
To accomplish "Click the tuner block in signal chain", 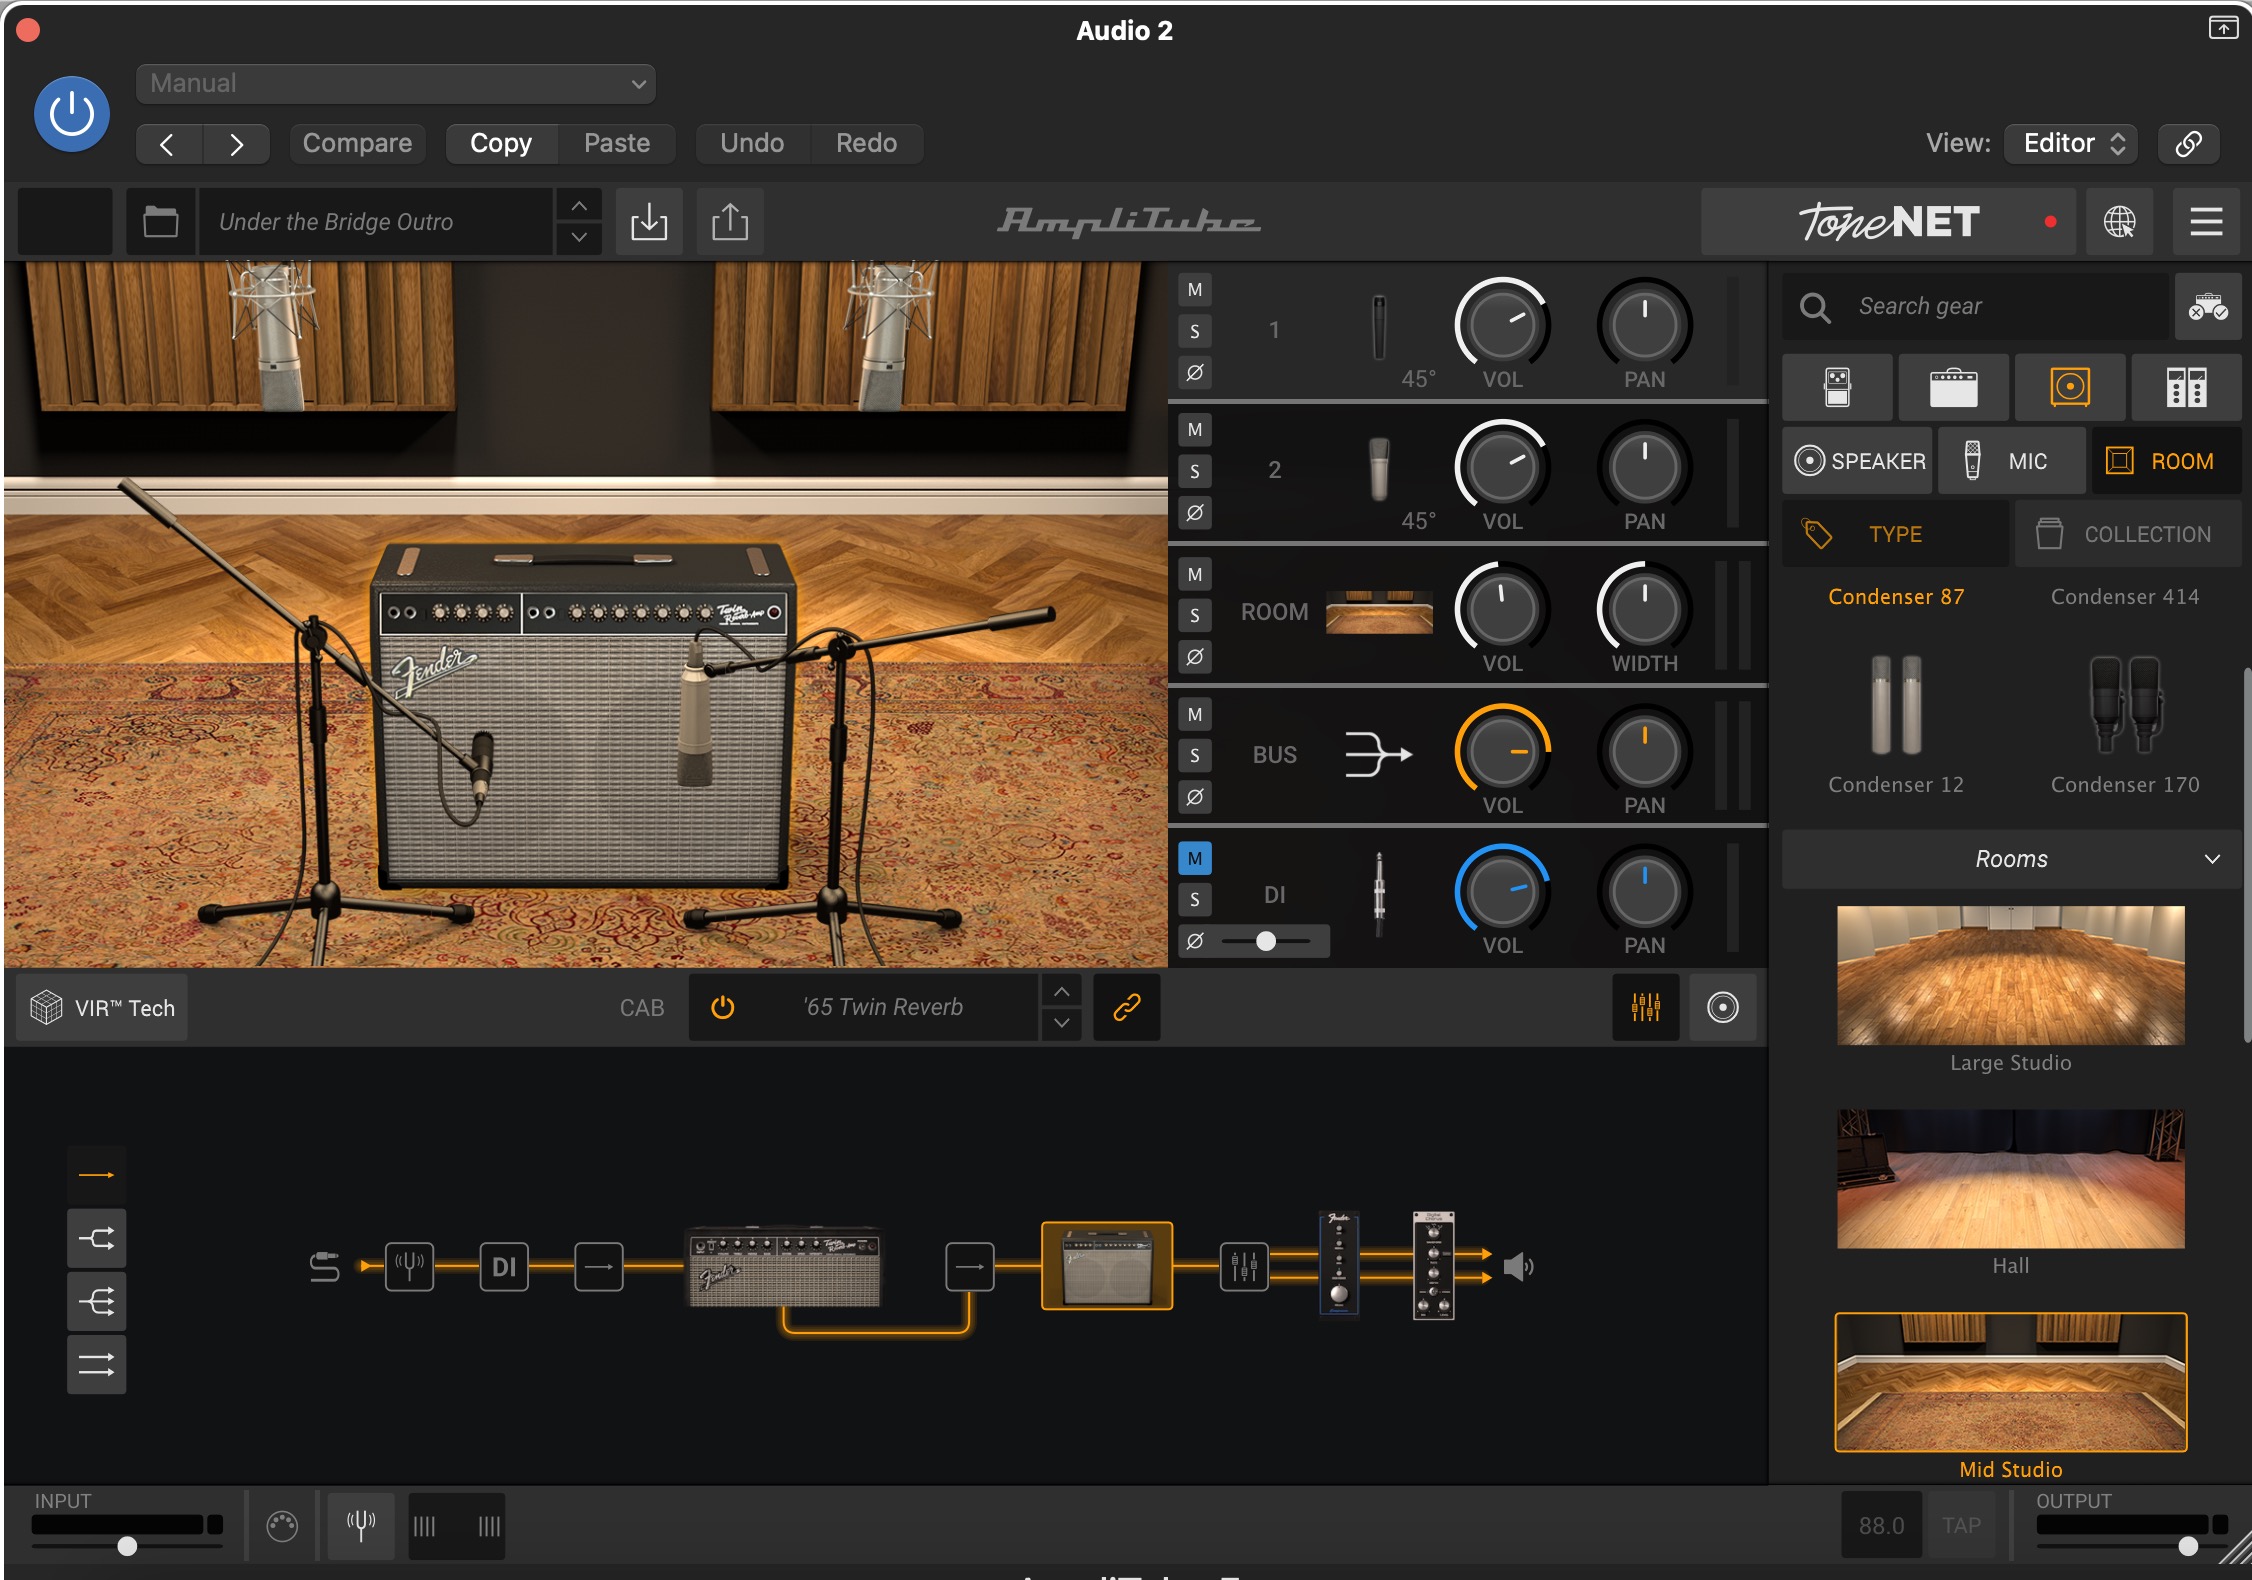I will pyautogui.click(x=409, y=1267).
